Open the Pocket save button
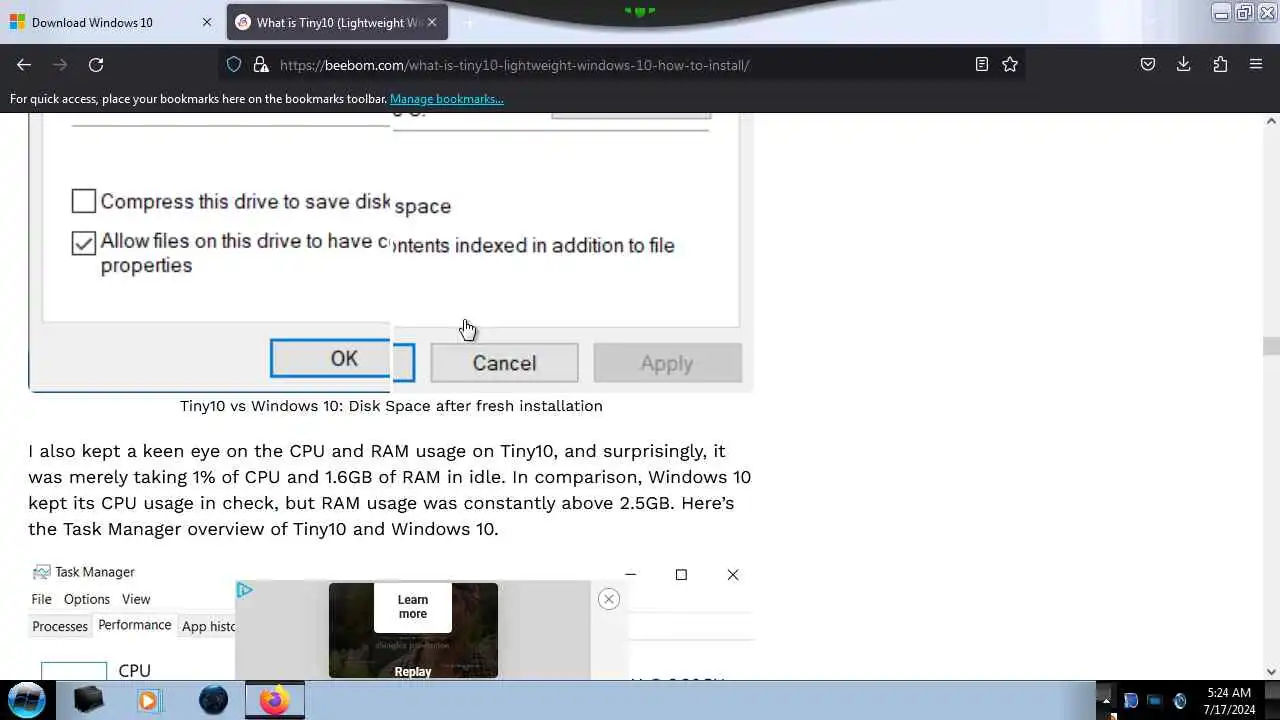This screenshot has width=1280, height=720. click(x=1148, y=64)
